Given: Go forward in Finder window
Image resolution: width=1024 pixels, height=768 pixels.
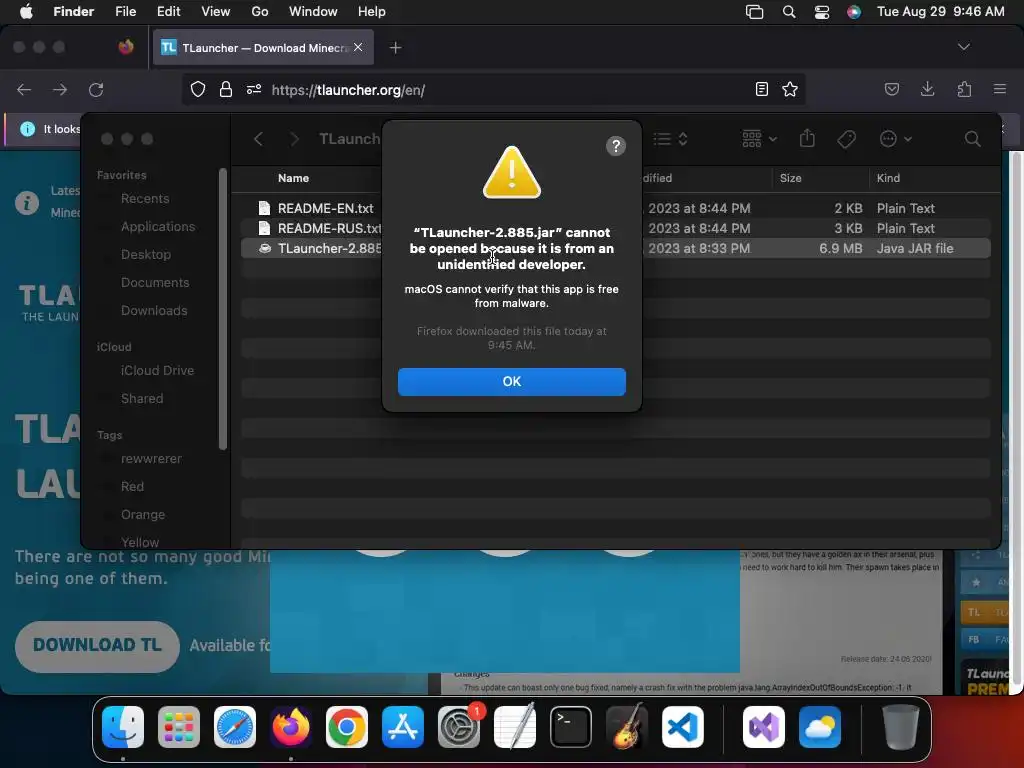Looking at the screenshot, I should pos(295,139).
